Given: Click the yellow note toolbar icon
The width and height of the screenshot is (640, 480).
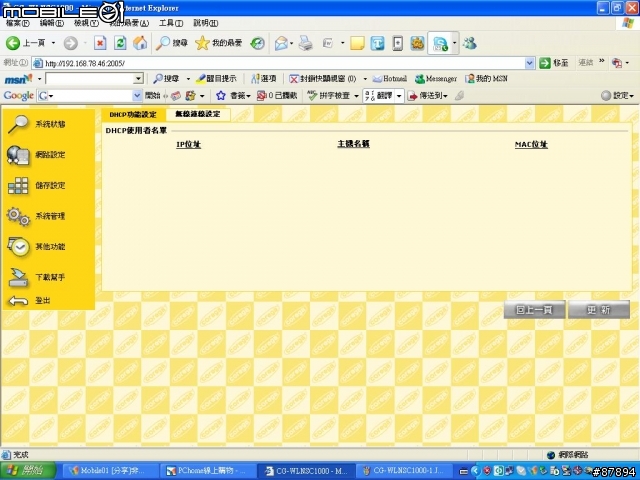Looking at the screenshot, I should point(357,43).
